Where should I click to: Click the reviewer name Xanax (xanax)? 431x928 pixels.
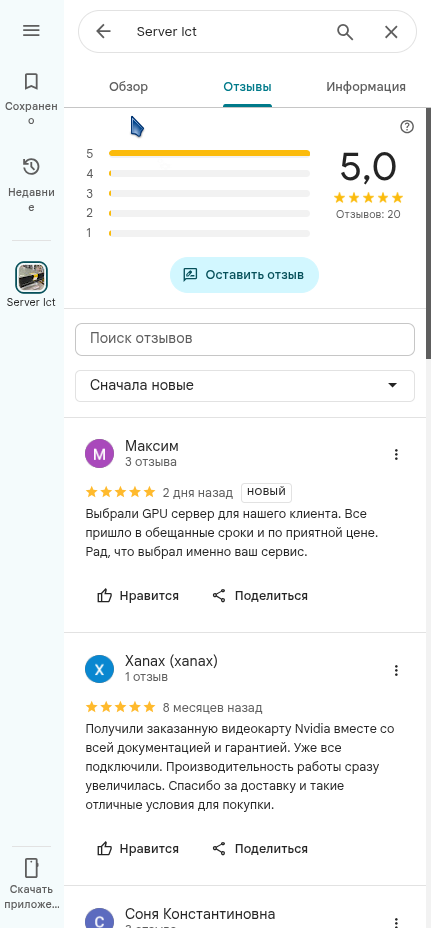click(x=171, y=661)
